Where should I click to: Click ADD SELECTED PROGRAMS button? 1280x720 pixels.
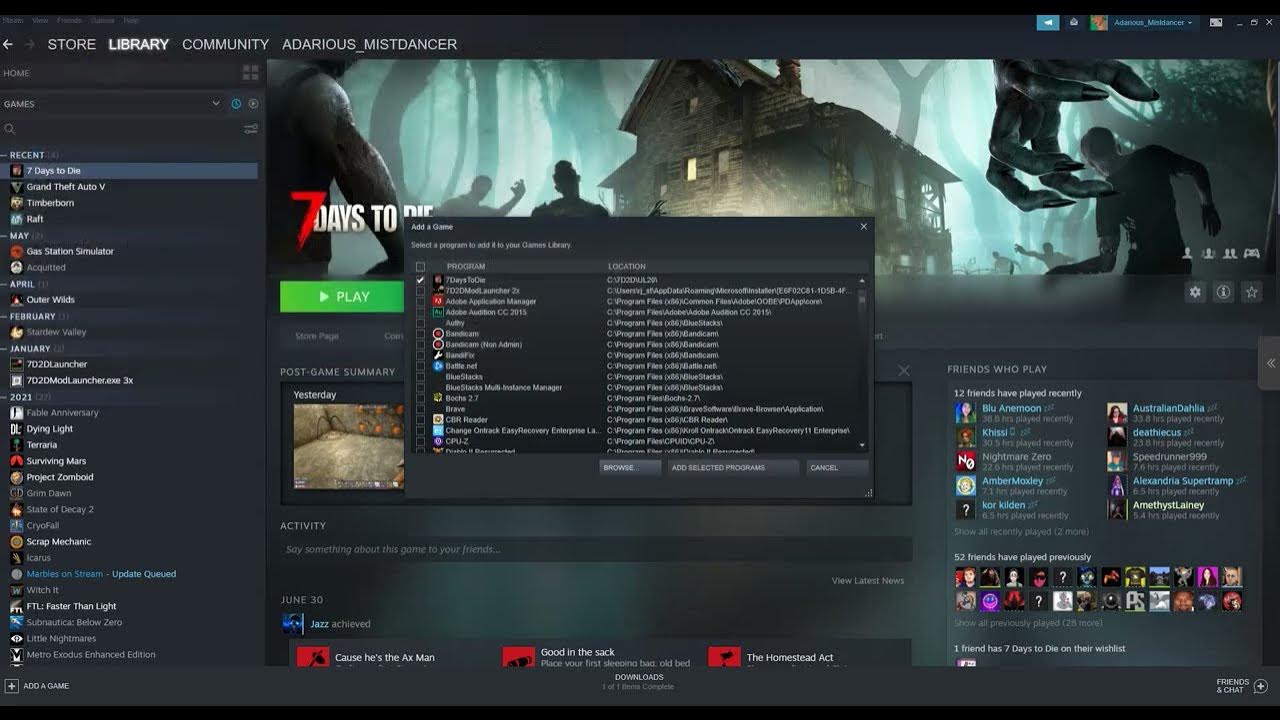pyautogui.click(x=733, y=467)
